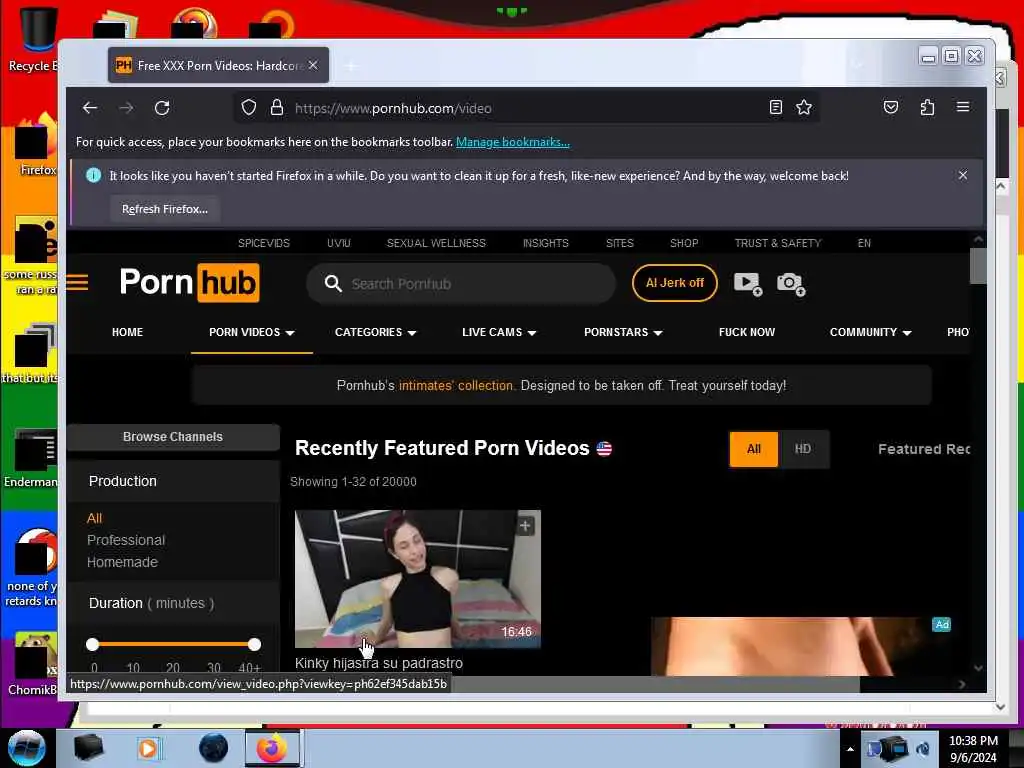1024x768 pixels.
Task: Open the media player taskbar icon
Action: coord(148,748)
